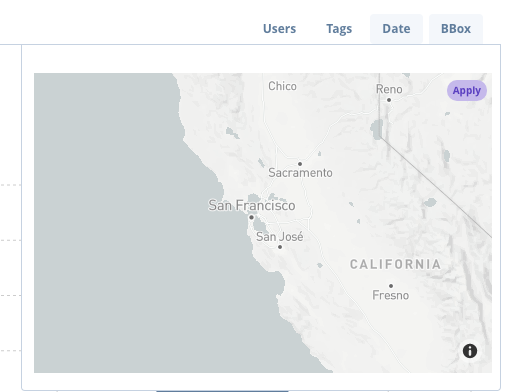Click the CALIFORNIA state label
The width and height of the screenshot is (518, 392).
(396, 264)
